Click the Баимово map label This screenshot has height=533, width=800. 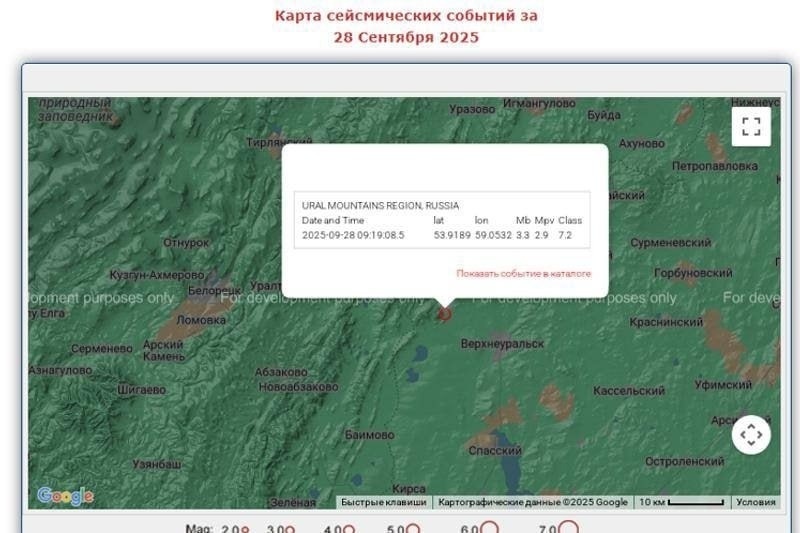point(369,435)
